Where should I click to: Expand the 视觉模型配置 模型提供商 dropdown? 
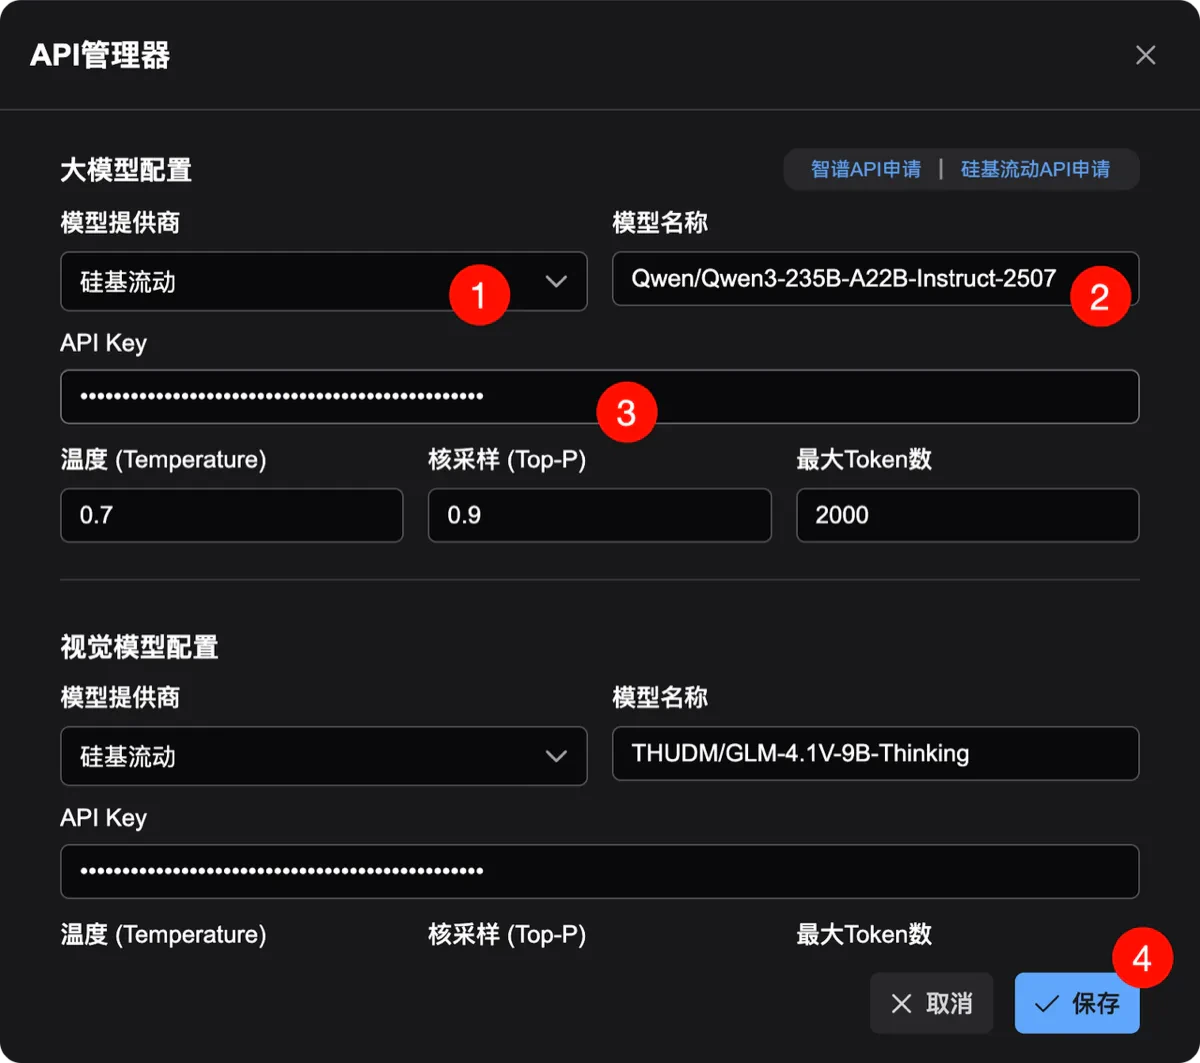(x=323, y=756)
